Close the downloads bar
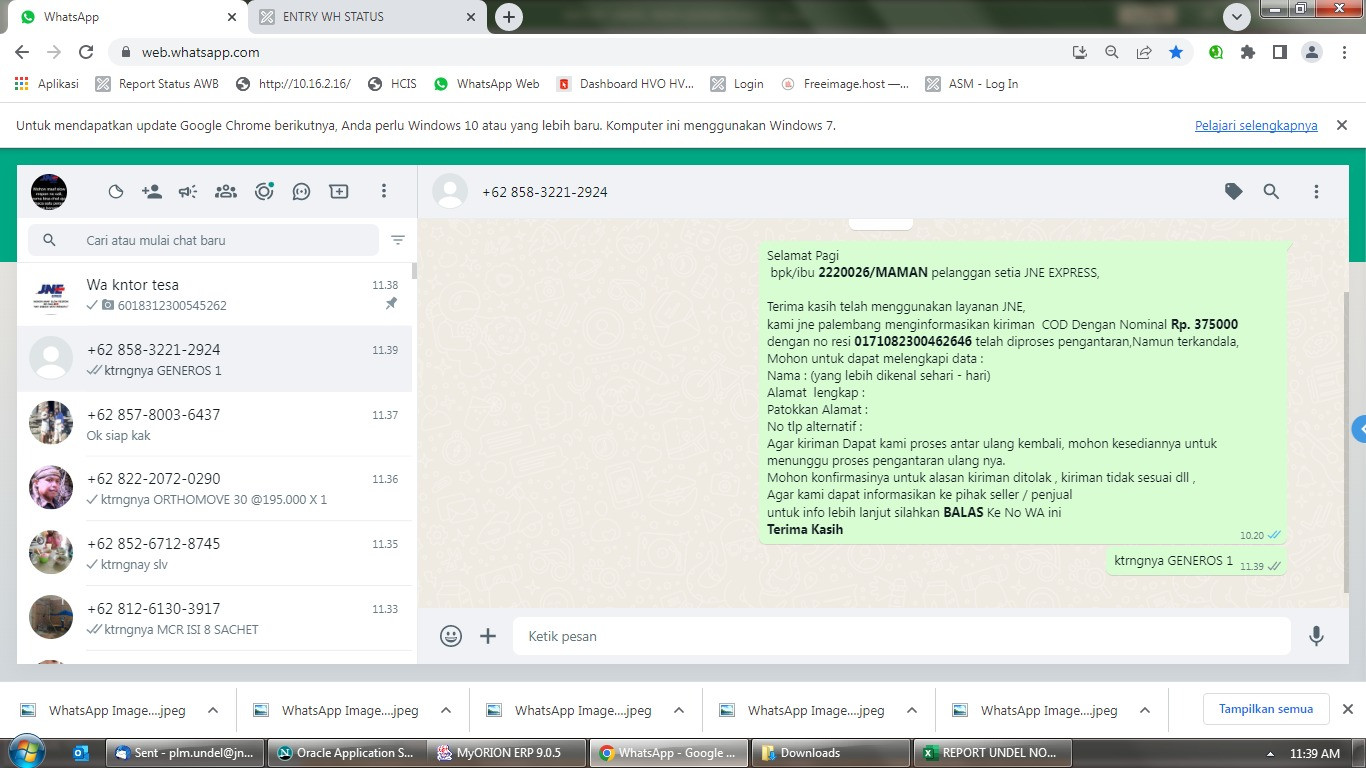 pos(1347,709)
